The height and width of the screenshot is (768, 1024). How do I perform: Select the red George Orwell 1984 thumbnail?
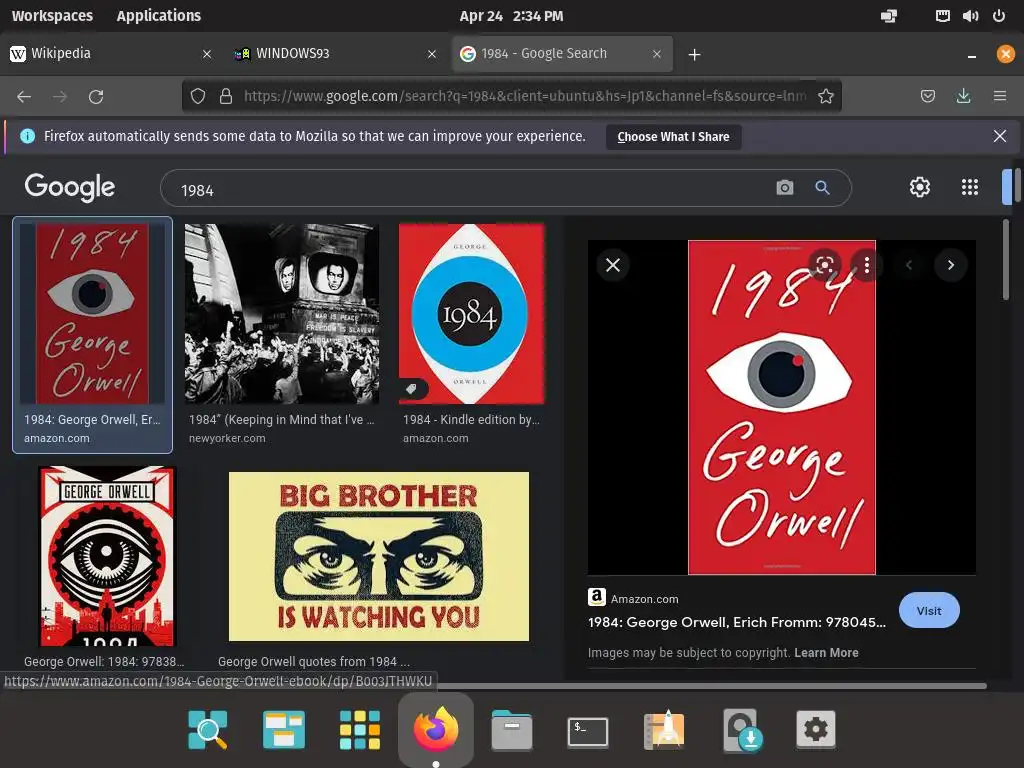pos(92,313)
